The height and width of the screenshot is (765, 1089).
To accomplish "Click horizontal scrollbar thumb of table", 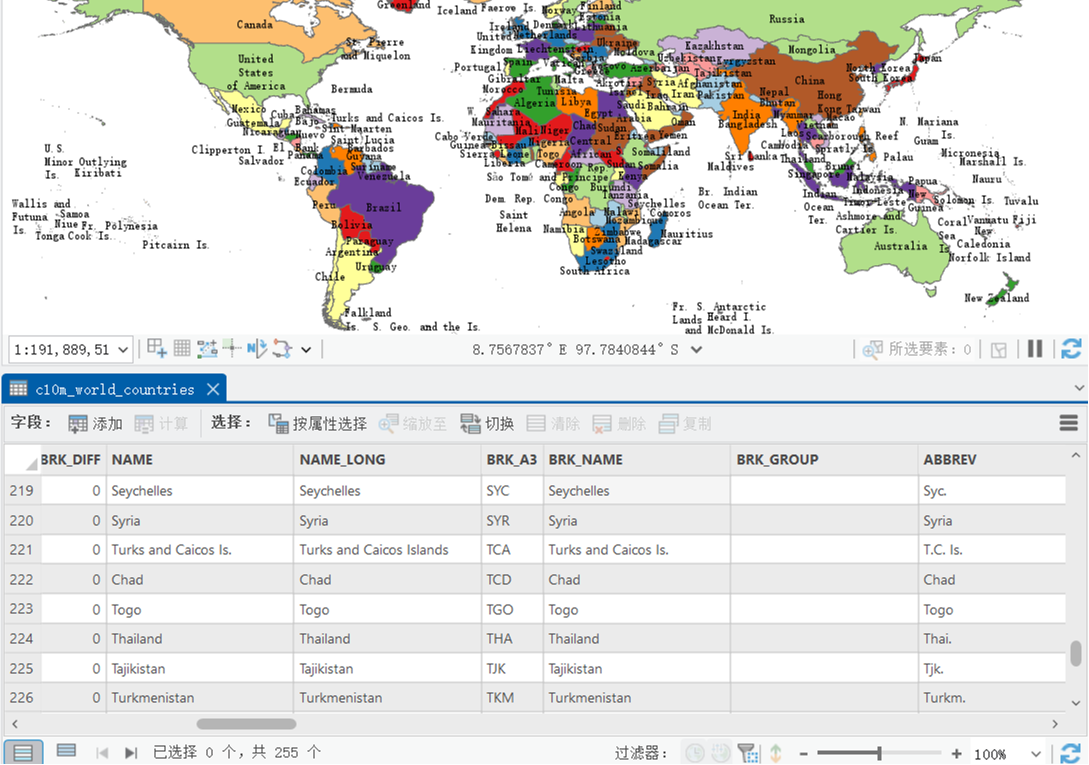I will click(247, 724).
